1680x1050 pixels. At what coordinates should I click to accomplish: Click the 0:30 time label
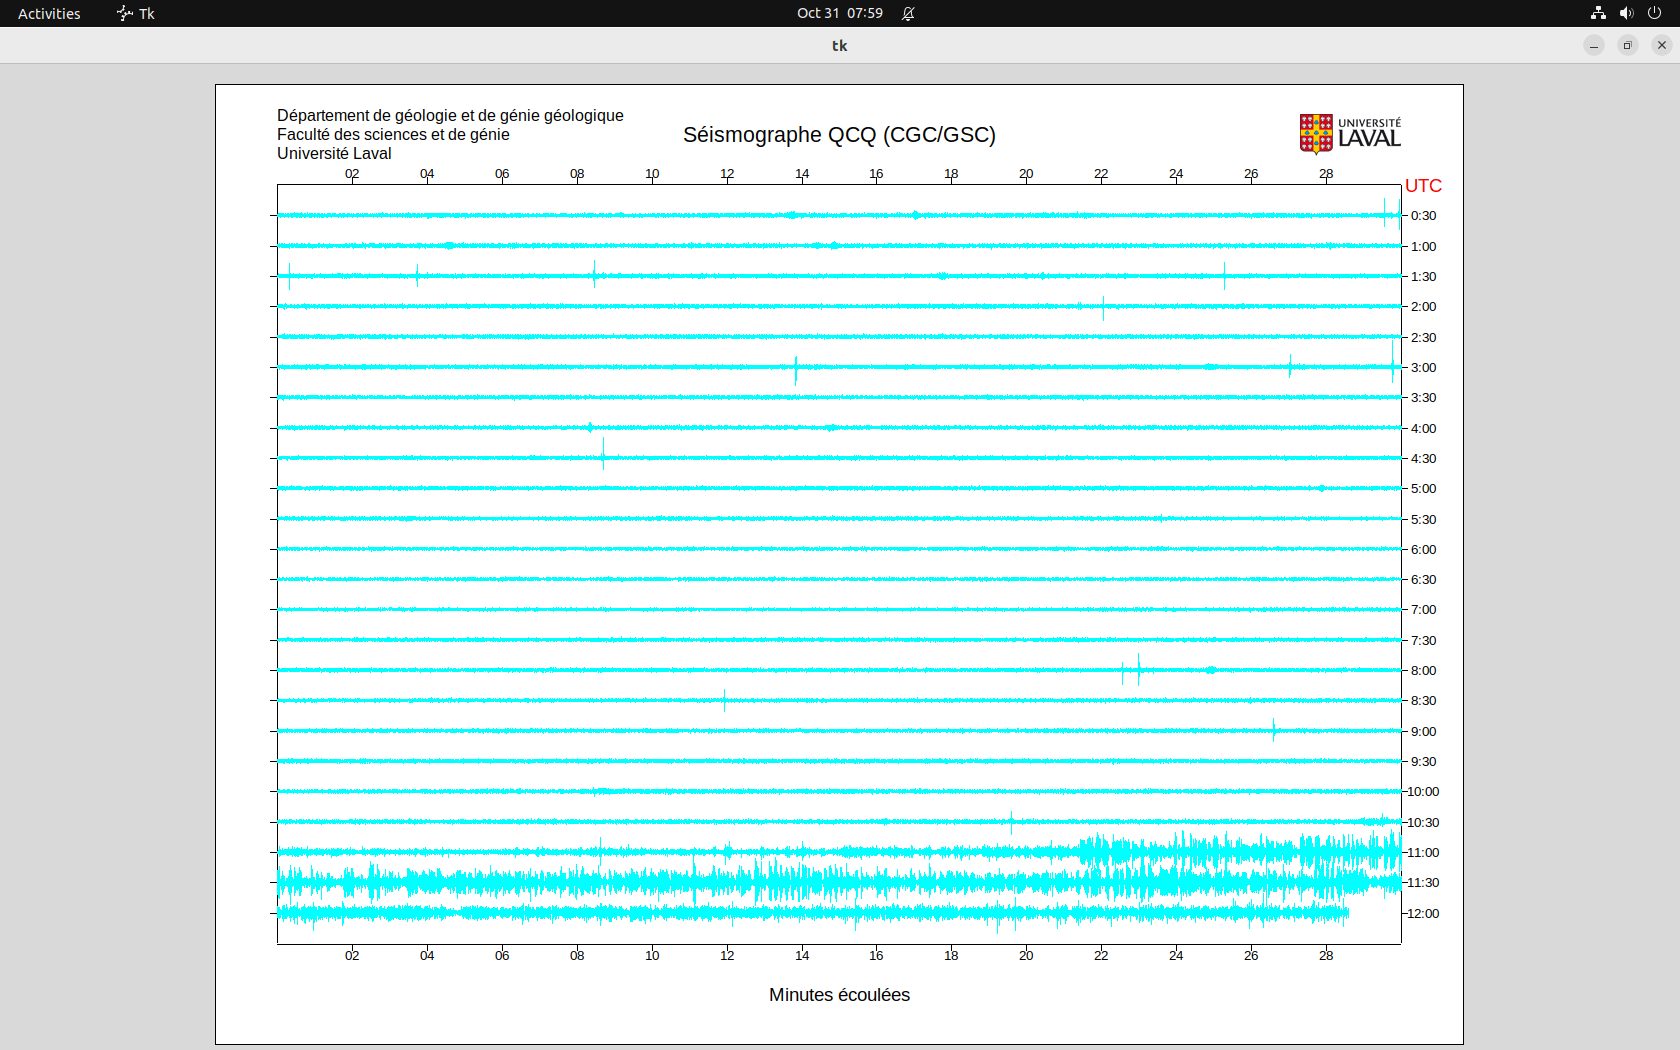click(x=1423, y=216)
